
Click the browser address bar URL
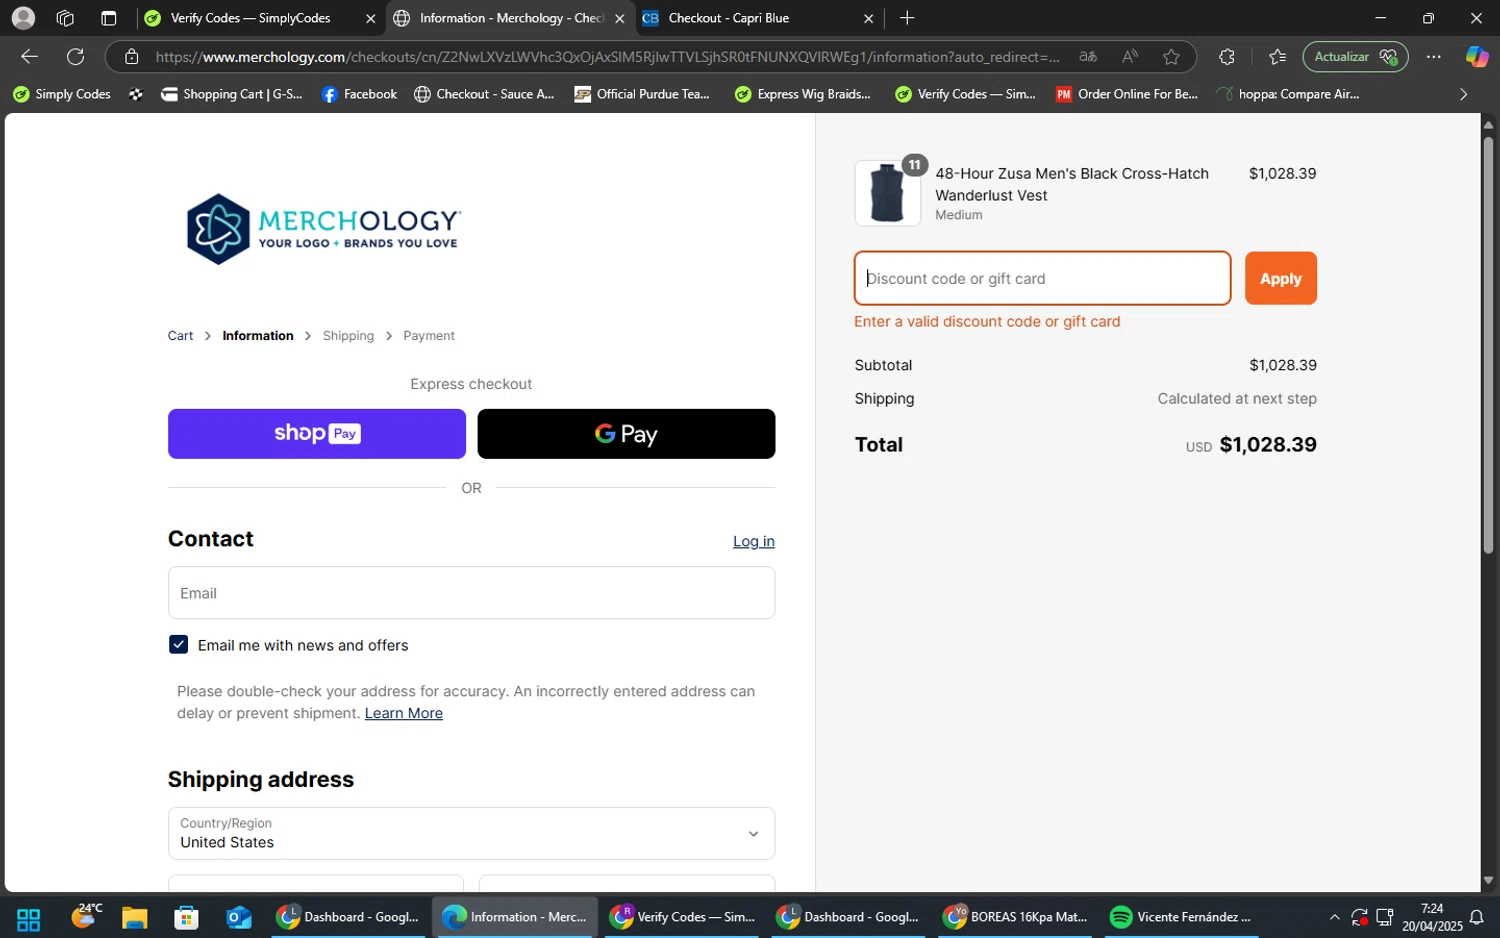[x=607, y=57]
